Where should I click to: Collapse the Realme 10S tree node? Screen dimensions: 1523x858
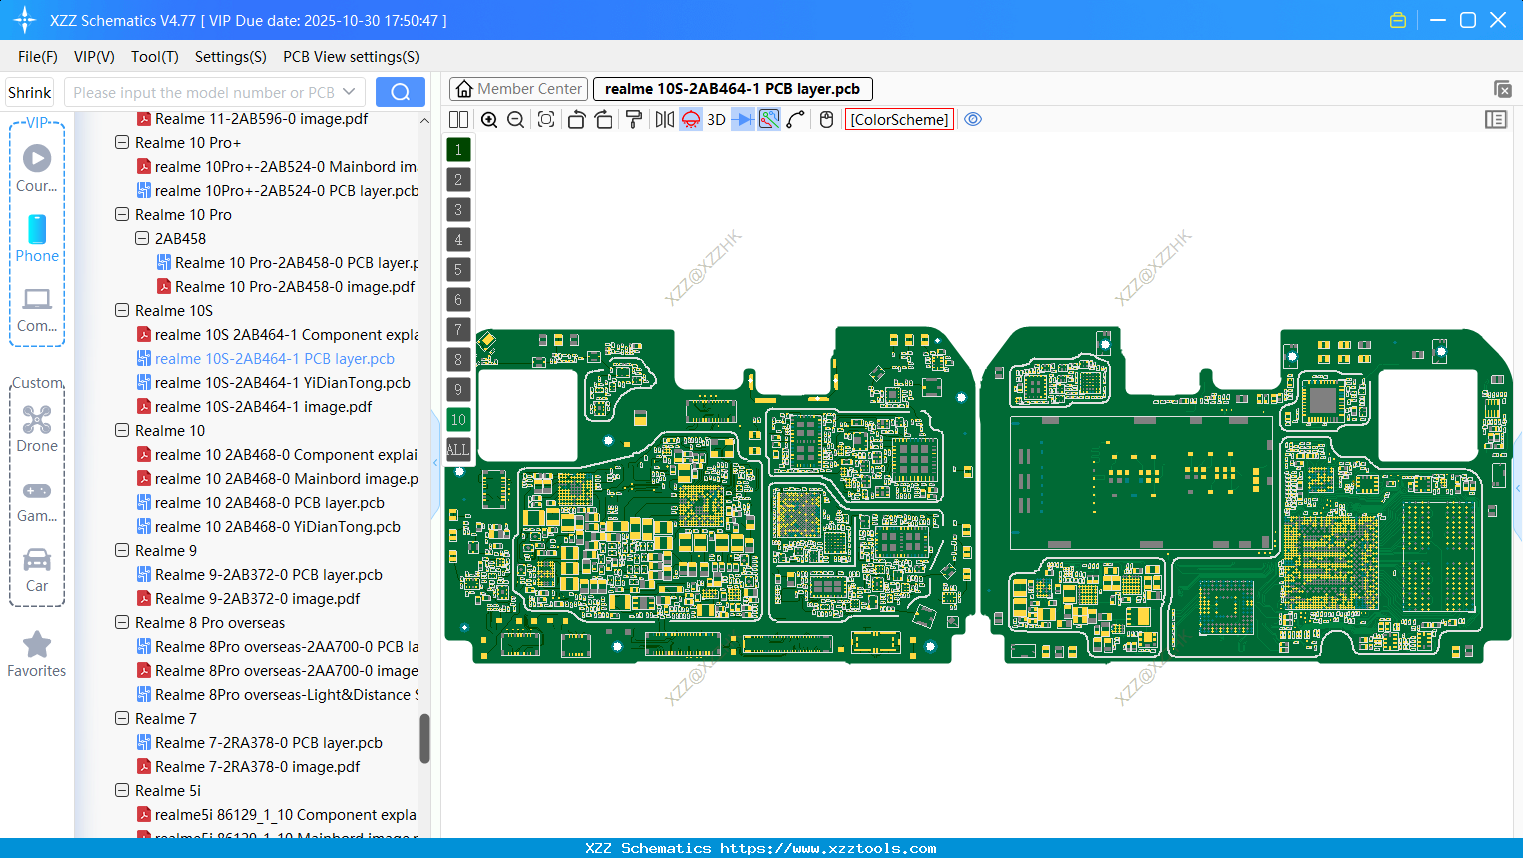pyautogui.click(x=121, y=310)
